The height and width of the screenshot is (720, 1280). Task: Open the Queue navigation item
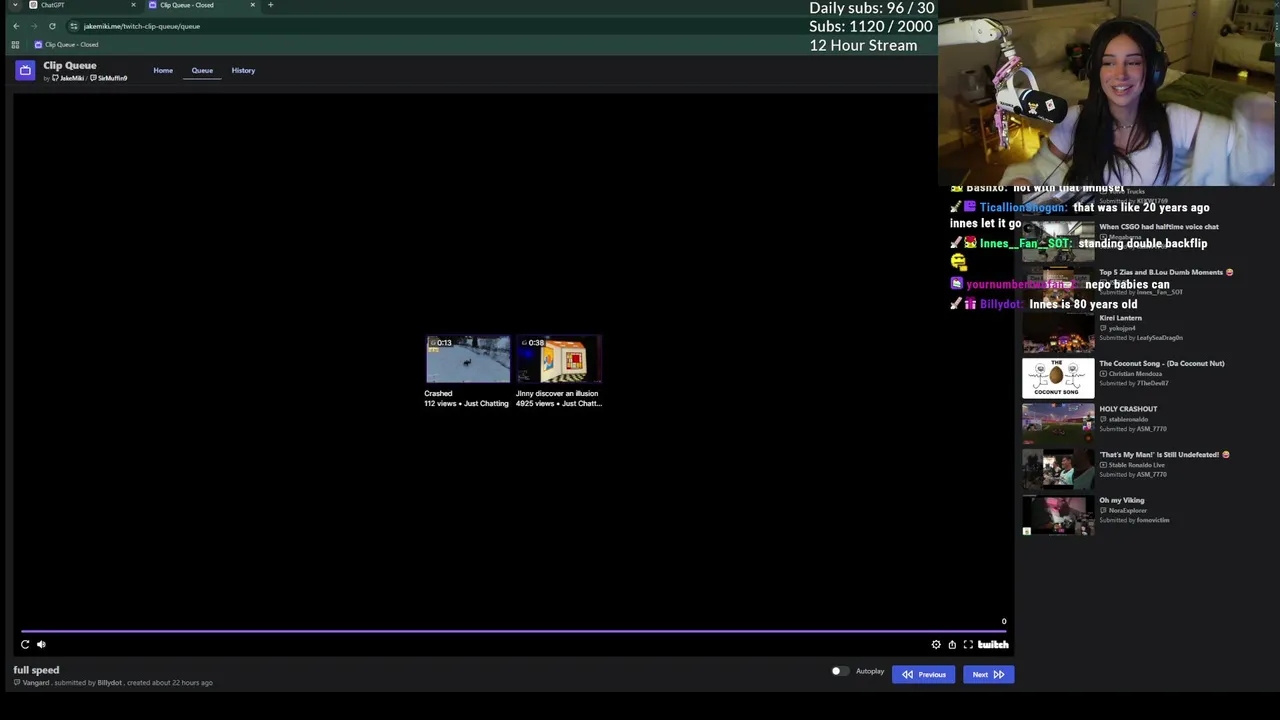(202, 70)
